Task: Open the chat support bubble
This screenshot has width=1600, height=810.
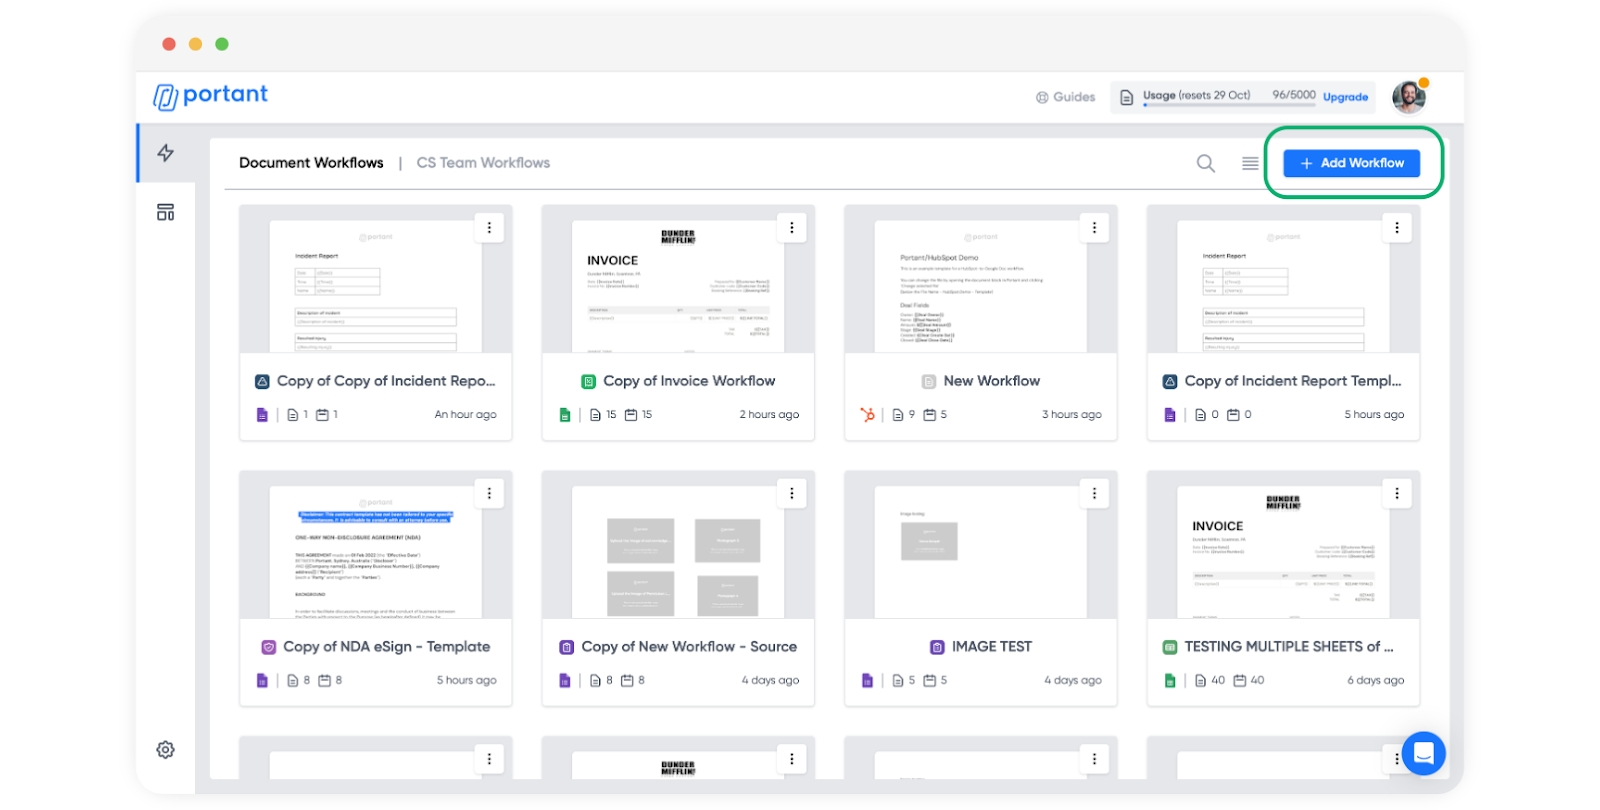Action: pyautogui.click(x=1423, y=753)
